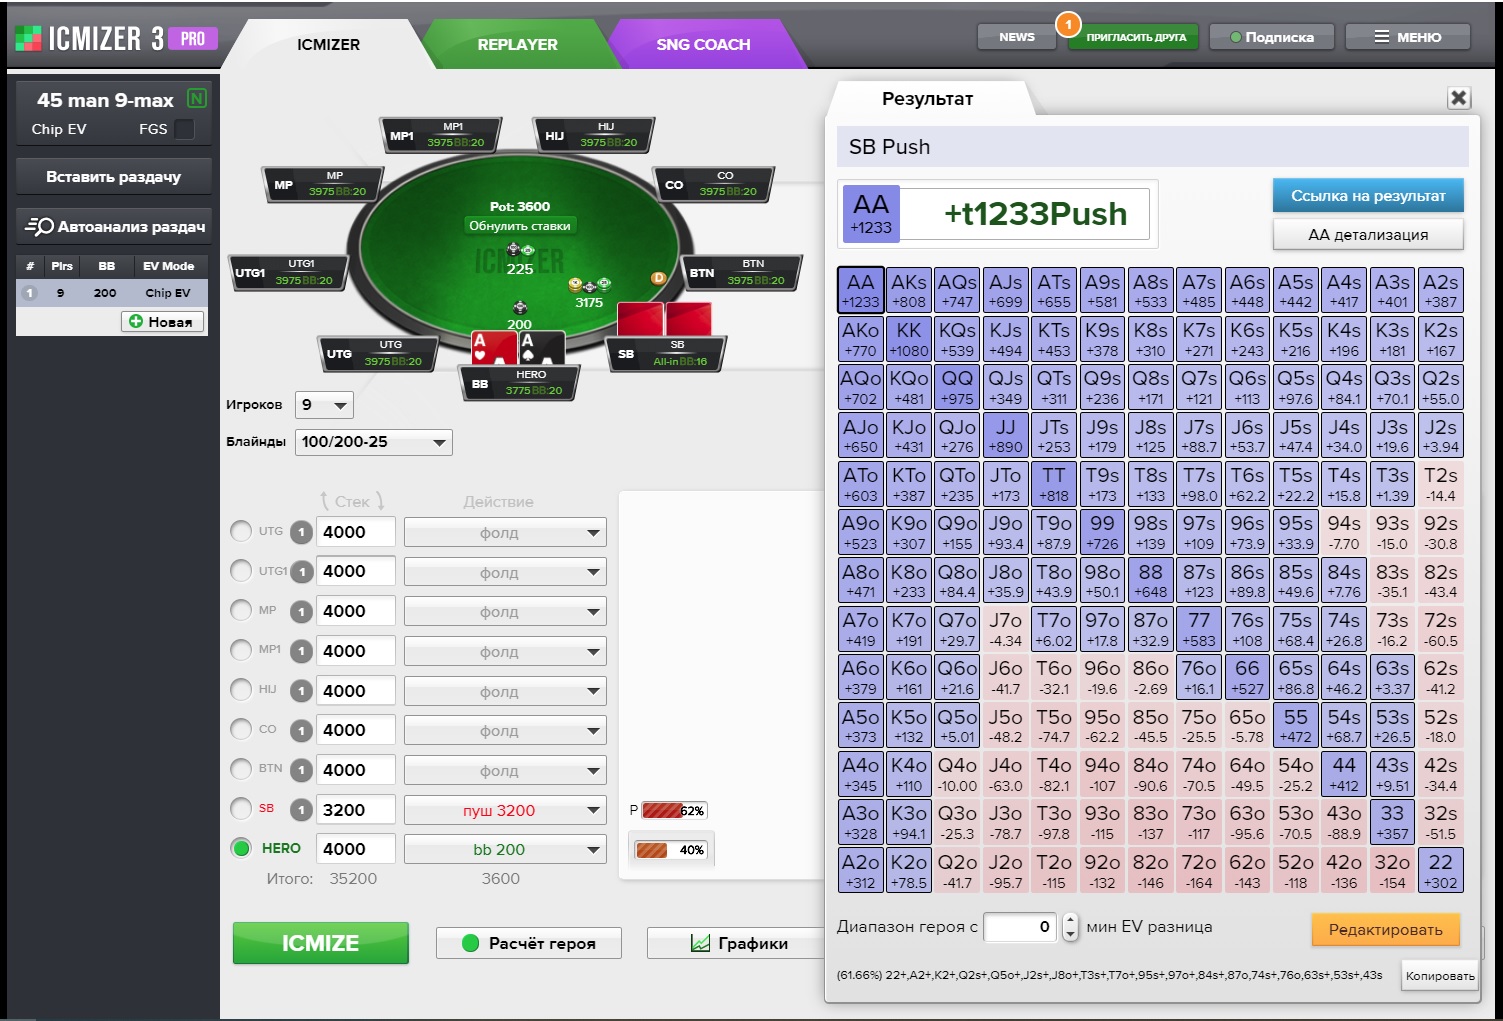This screenshot has height=1021, width=1503.
Task: Click the hero's ace cards on the table
Action: click(x=518, y=348)
